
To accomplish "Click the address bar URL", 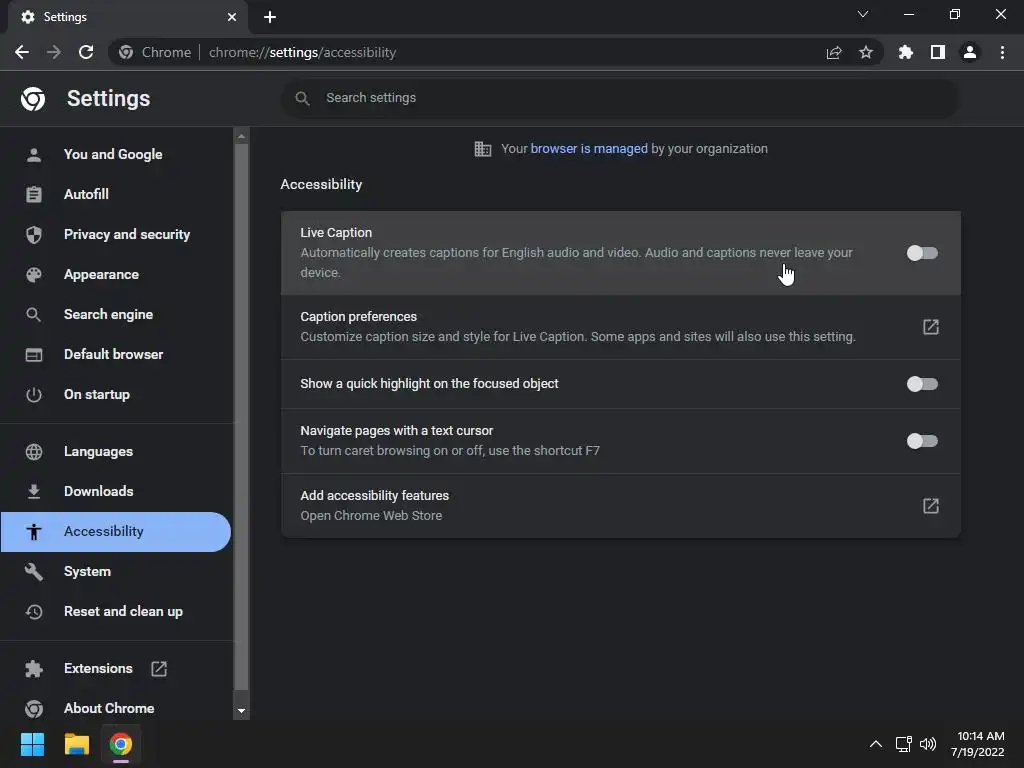I will coord(302,52).
